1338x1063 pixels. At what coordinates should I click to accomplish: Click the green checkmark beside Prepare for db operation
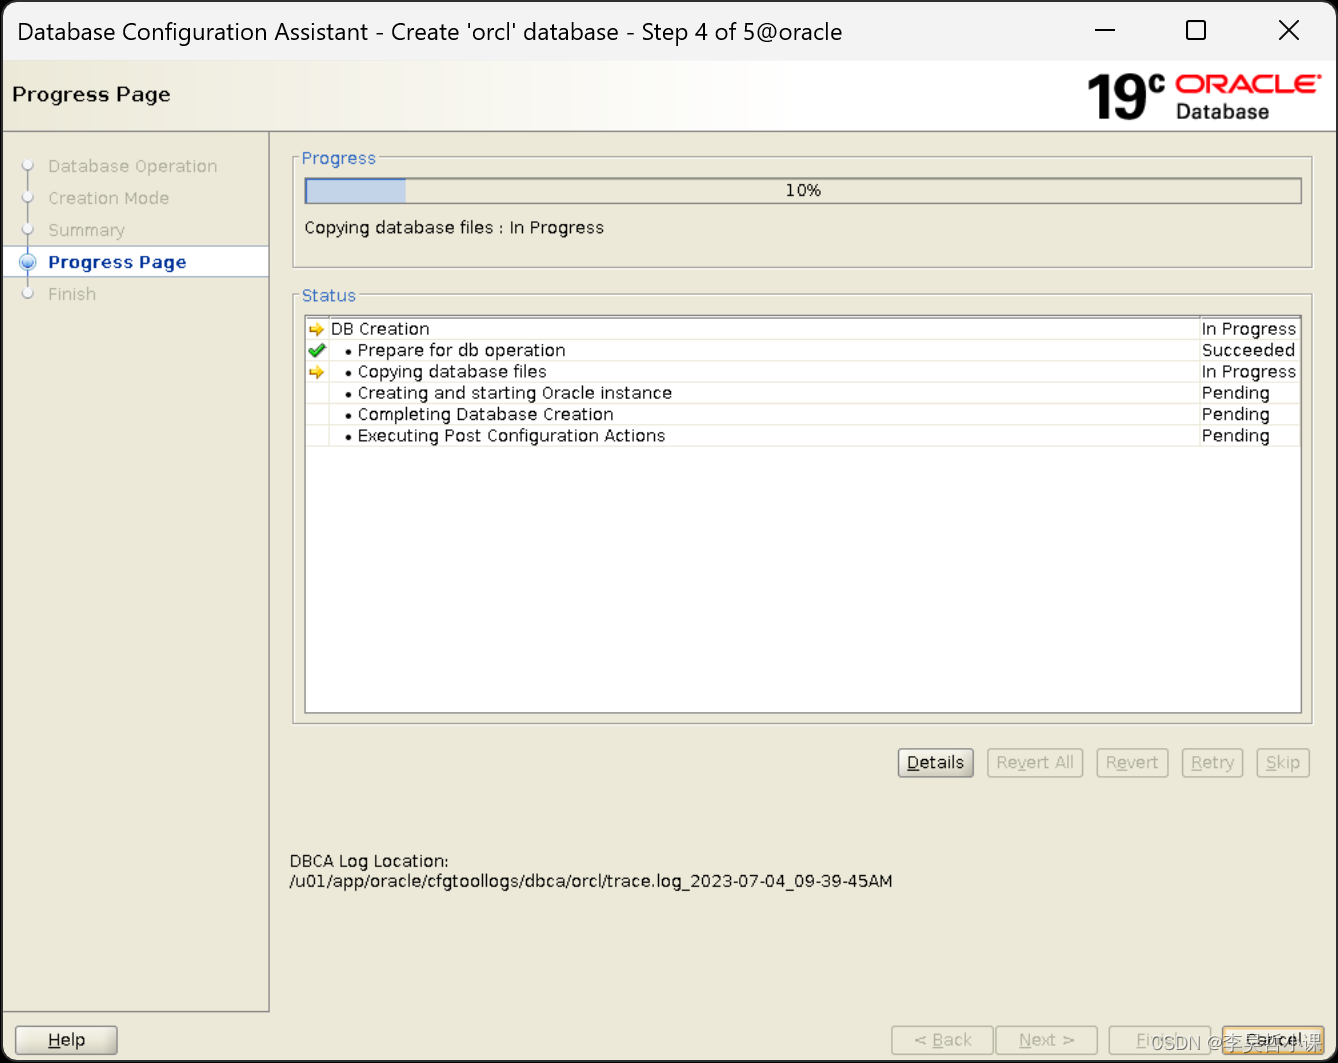pos(317,350)
